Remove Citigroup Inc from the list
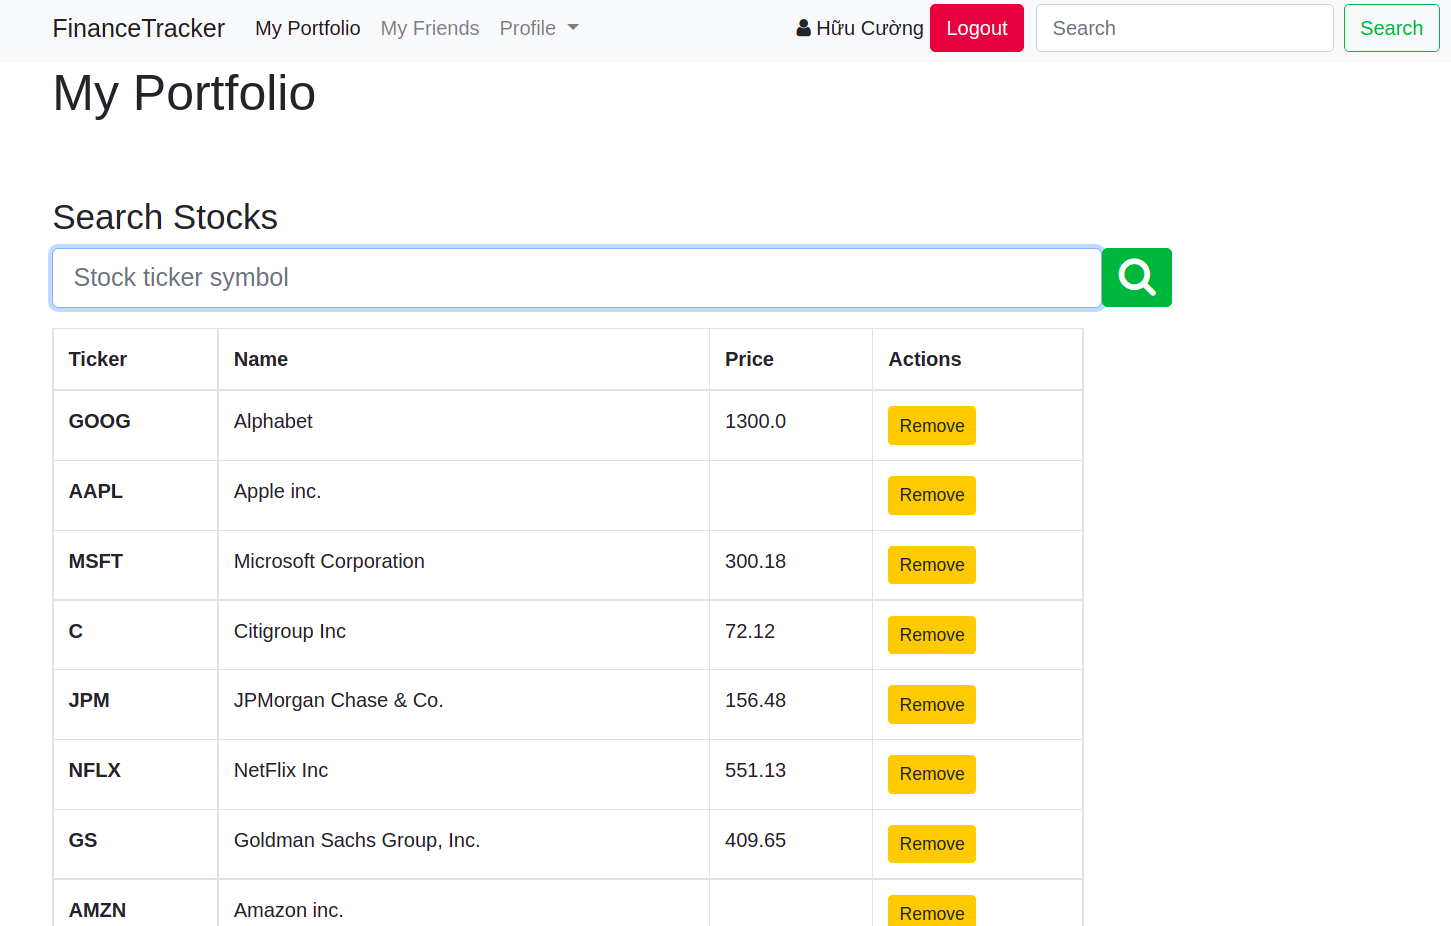 [x=931, y=634]
